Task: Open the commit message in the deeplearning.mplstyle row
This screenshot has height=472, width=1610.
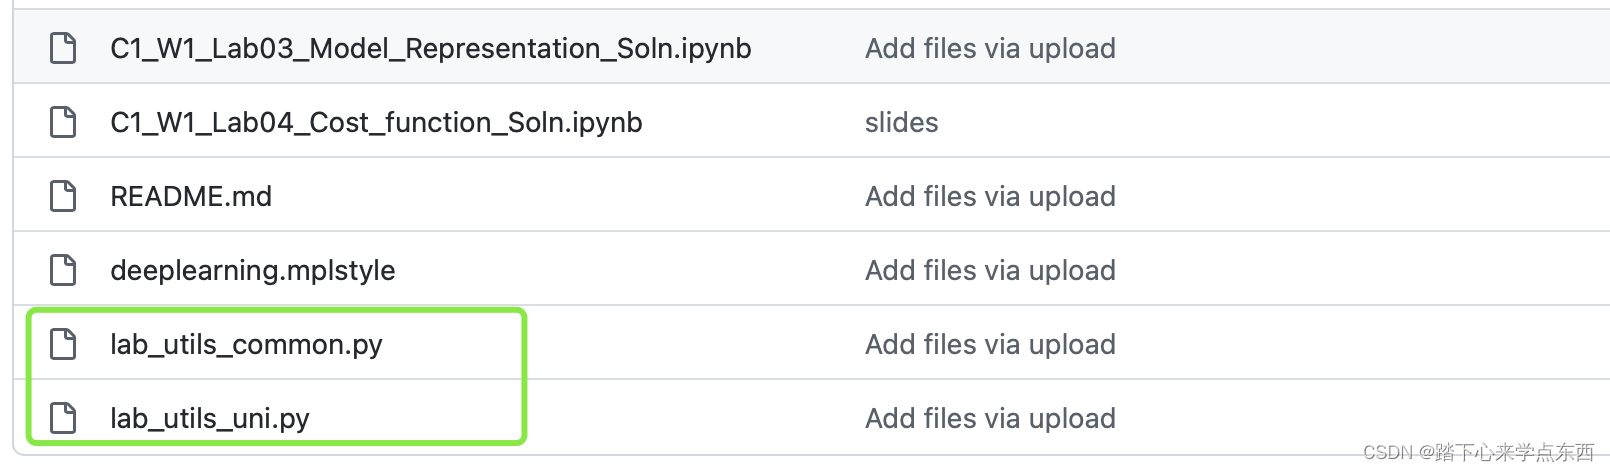Action: point(990,270)
